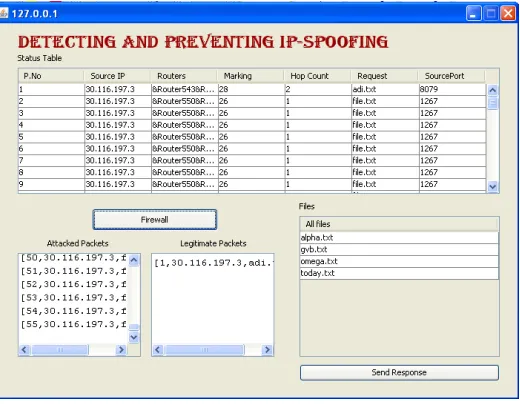The image size is (520, 404).
Task: Click the Send Response button
Action: tap(399, 372)
